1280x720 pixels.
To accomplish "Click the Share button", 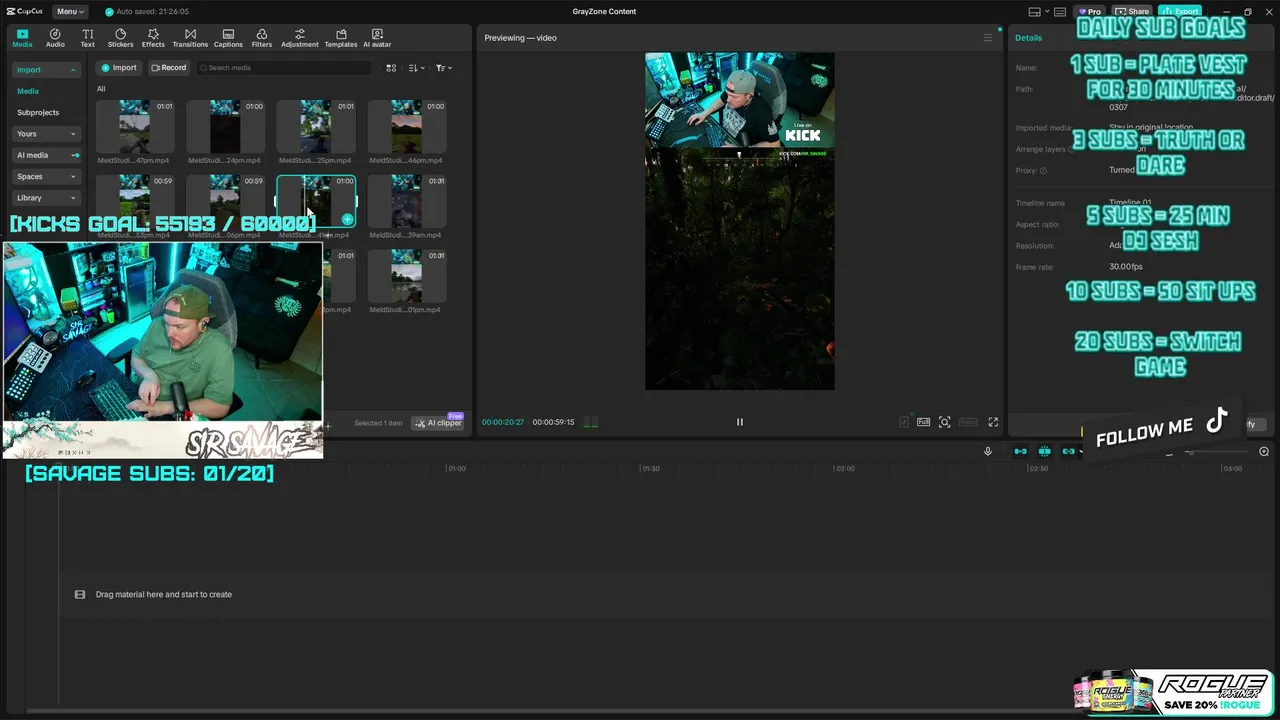I will [1133, 11].
